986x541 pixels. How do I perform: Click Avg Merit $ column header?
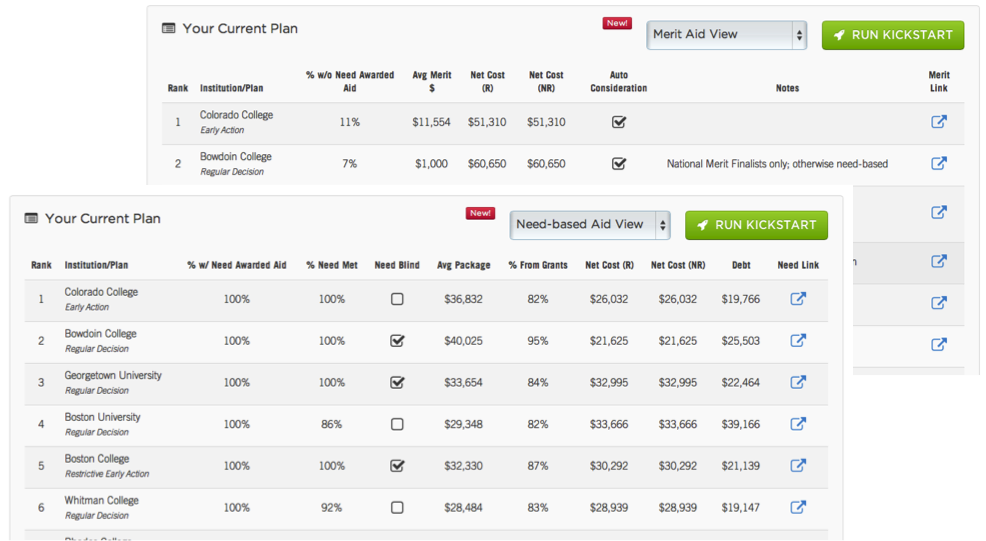[431, 81]
